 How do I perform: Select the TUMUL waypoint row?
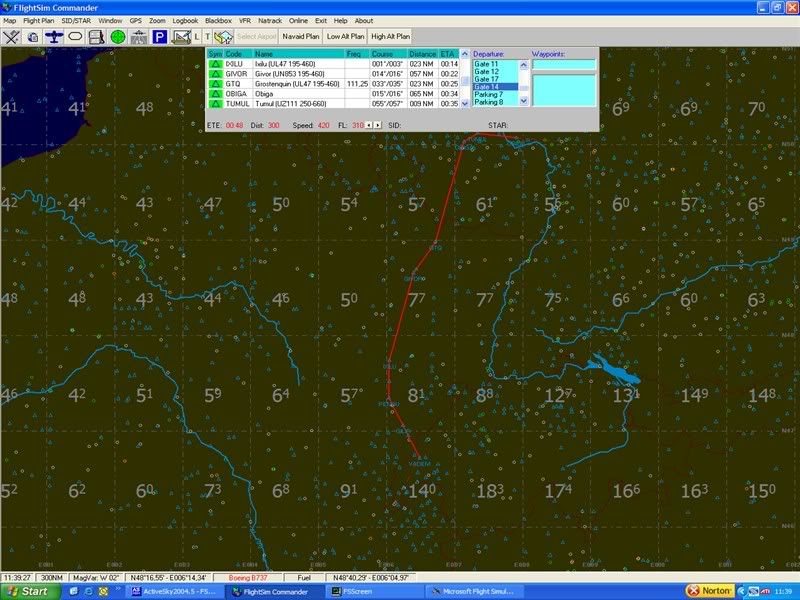(333, 104)
